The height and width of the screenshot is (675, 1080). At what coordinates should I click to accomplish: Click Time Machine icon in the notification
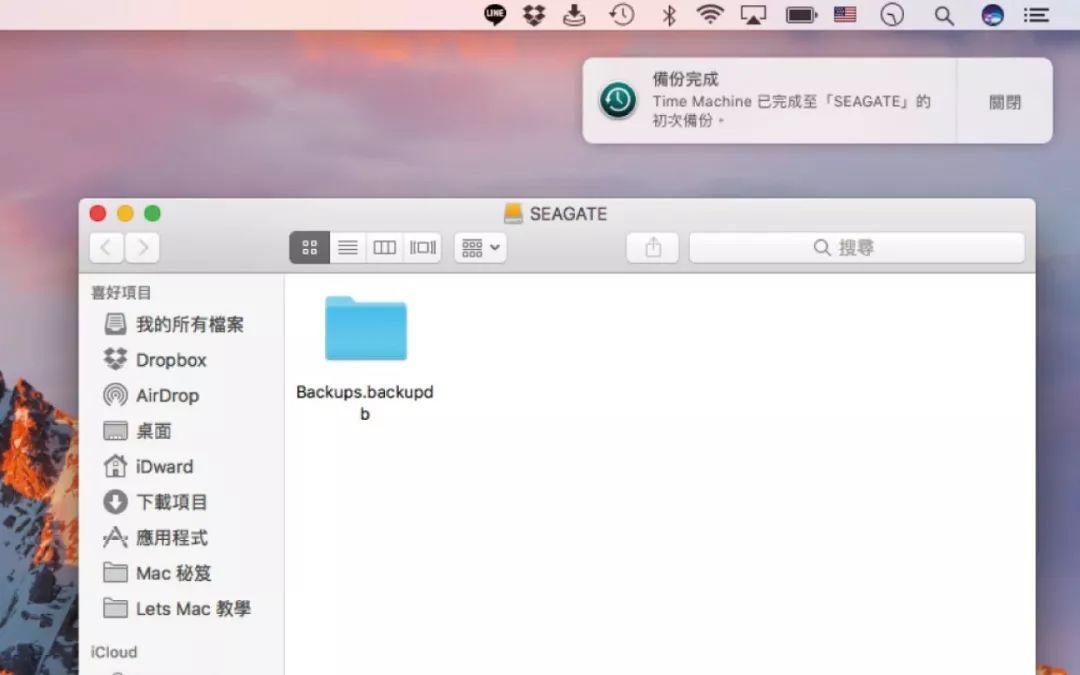pos(618,101)
